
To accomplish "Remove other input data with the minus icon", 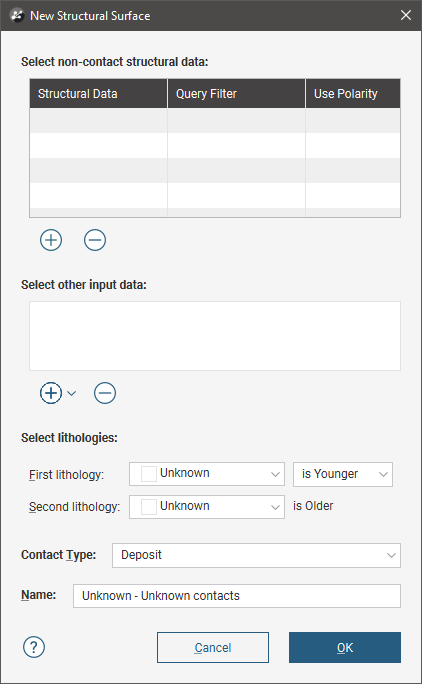I will coord(105,393).
